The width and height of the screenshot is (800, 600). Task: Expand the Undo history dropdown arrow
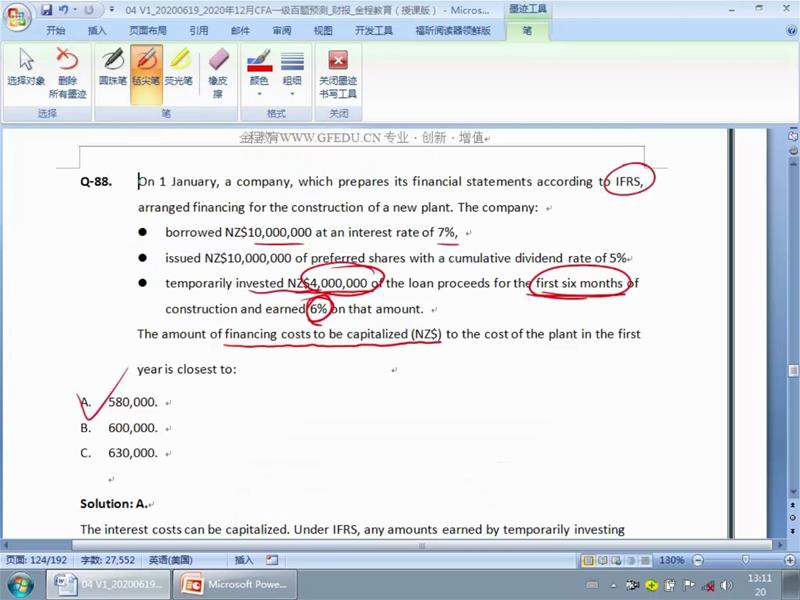tap(75, 10)
